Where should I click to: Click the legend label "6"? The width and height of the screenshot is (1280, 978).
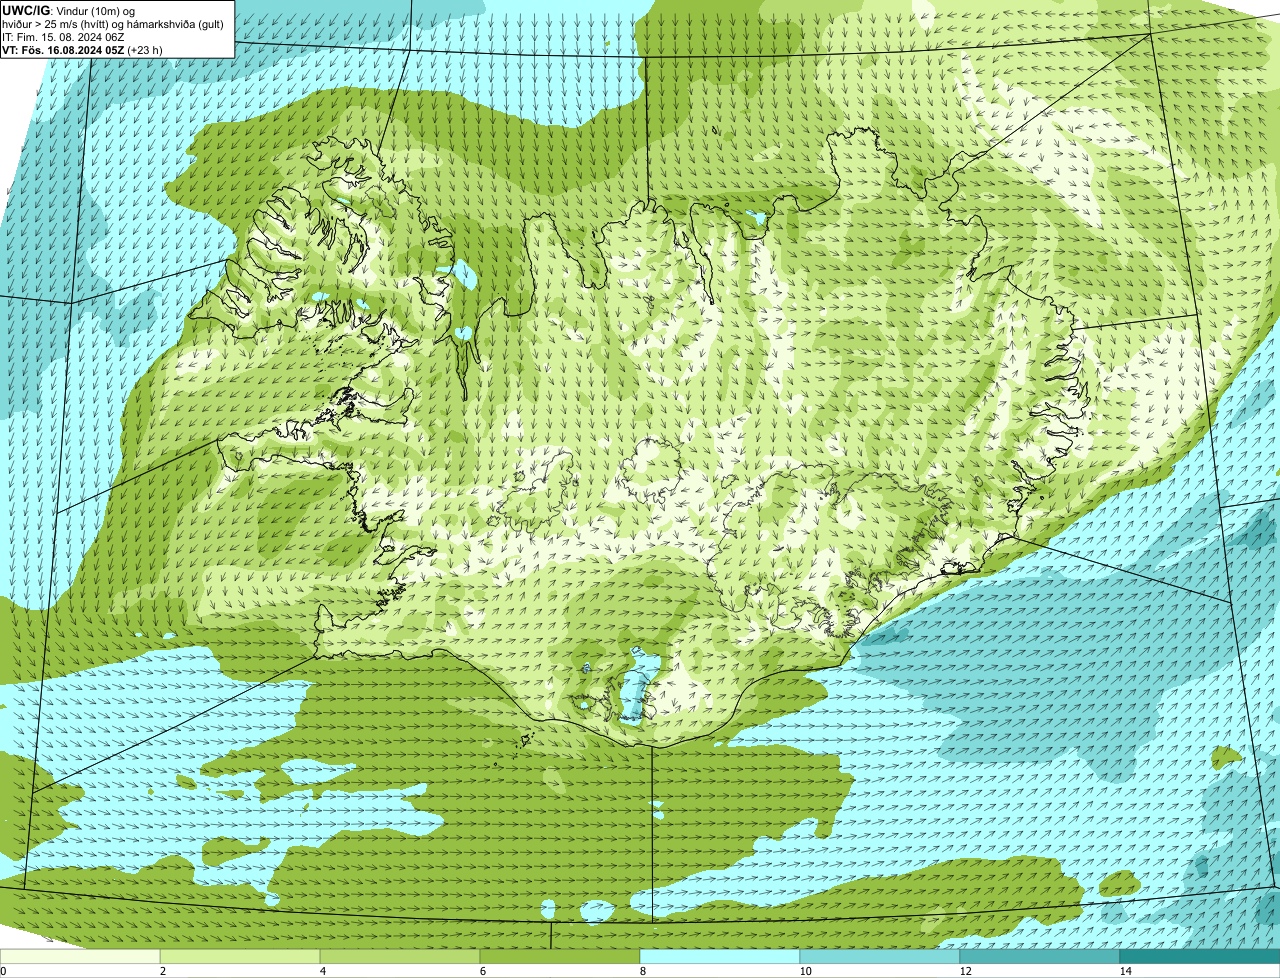[482, 971]
